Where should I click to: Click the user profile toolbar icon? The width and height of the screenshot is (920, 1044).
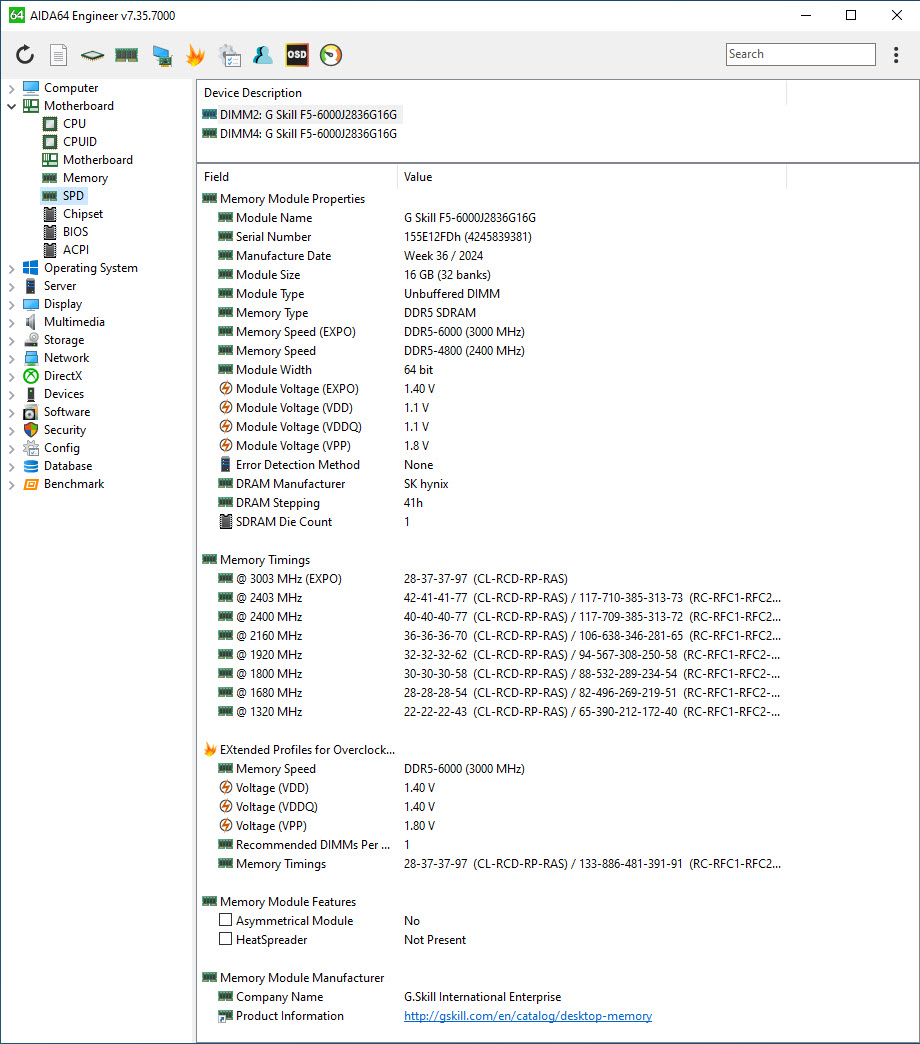pyautogui.click(x=263, y=55)
